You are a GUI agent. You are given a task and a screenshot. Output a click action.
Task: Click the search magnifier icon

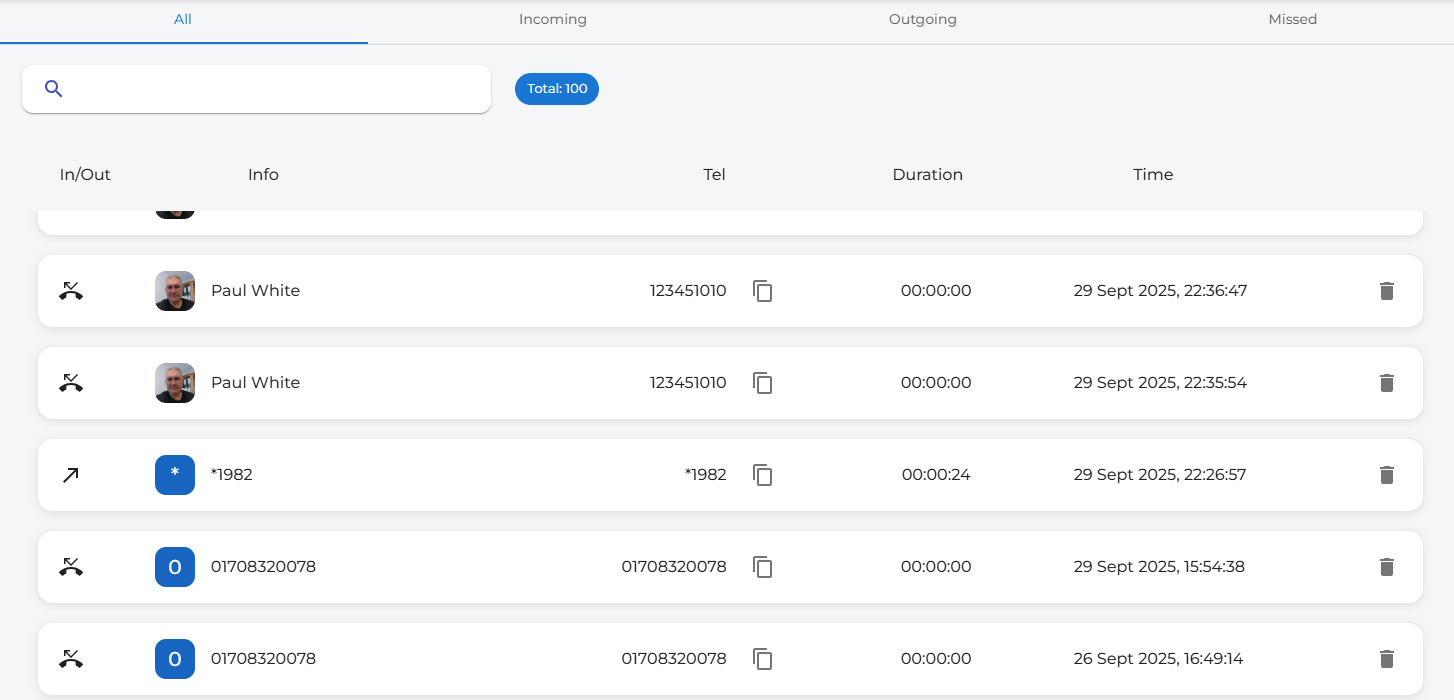click(54, 89)
